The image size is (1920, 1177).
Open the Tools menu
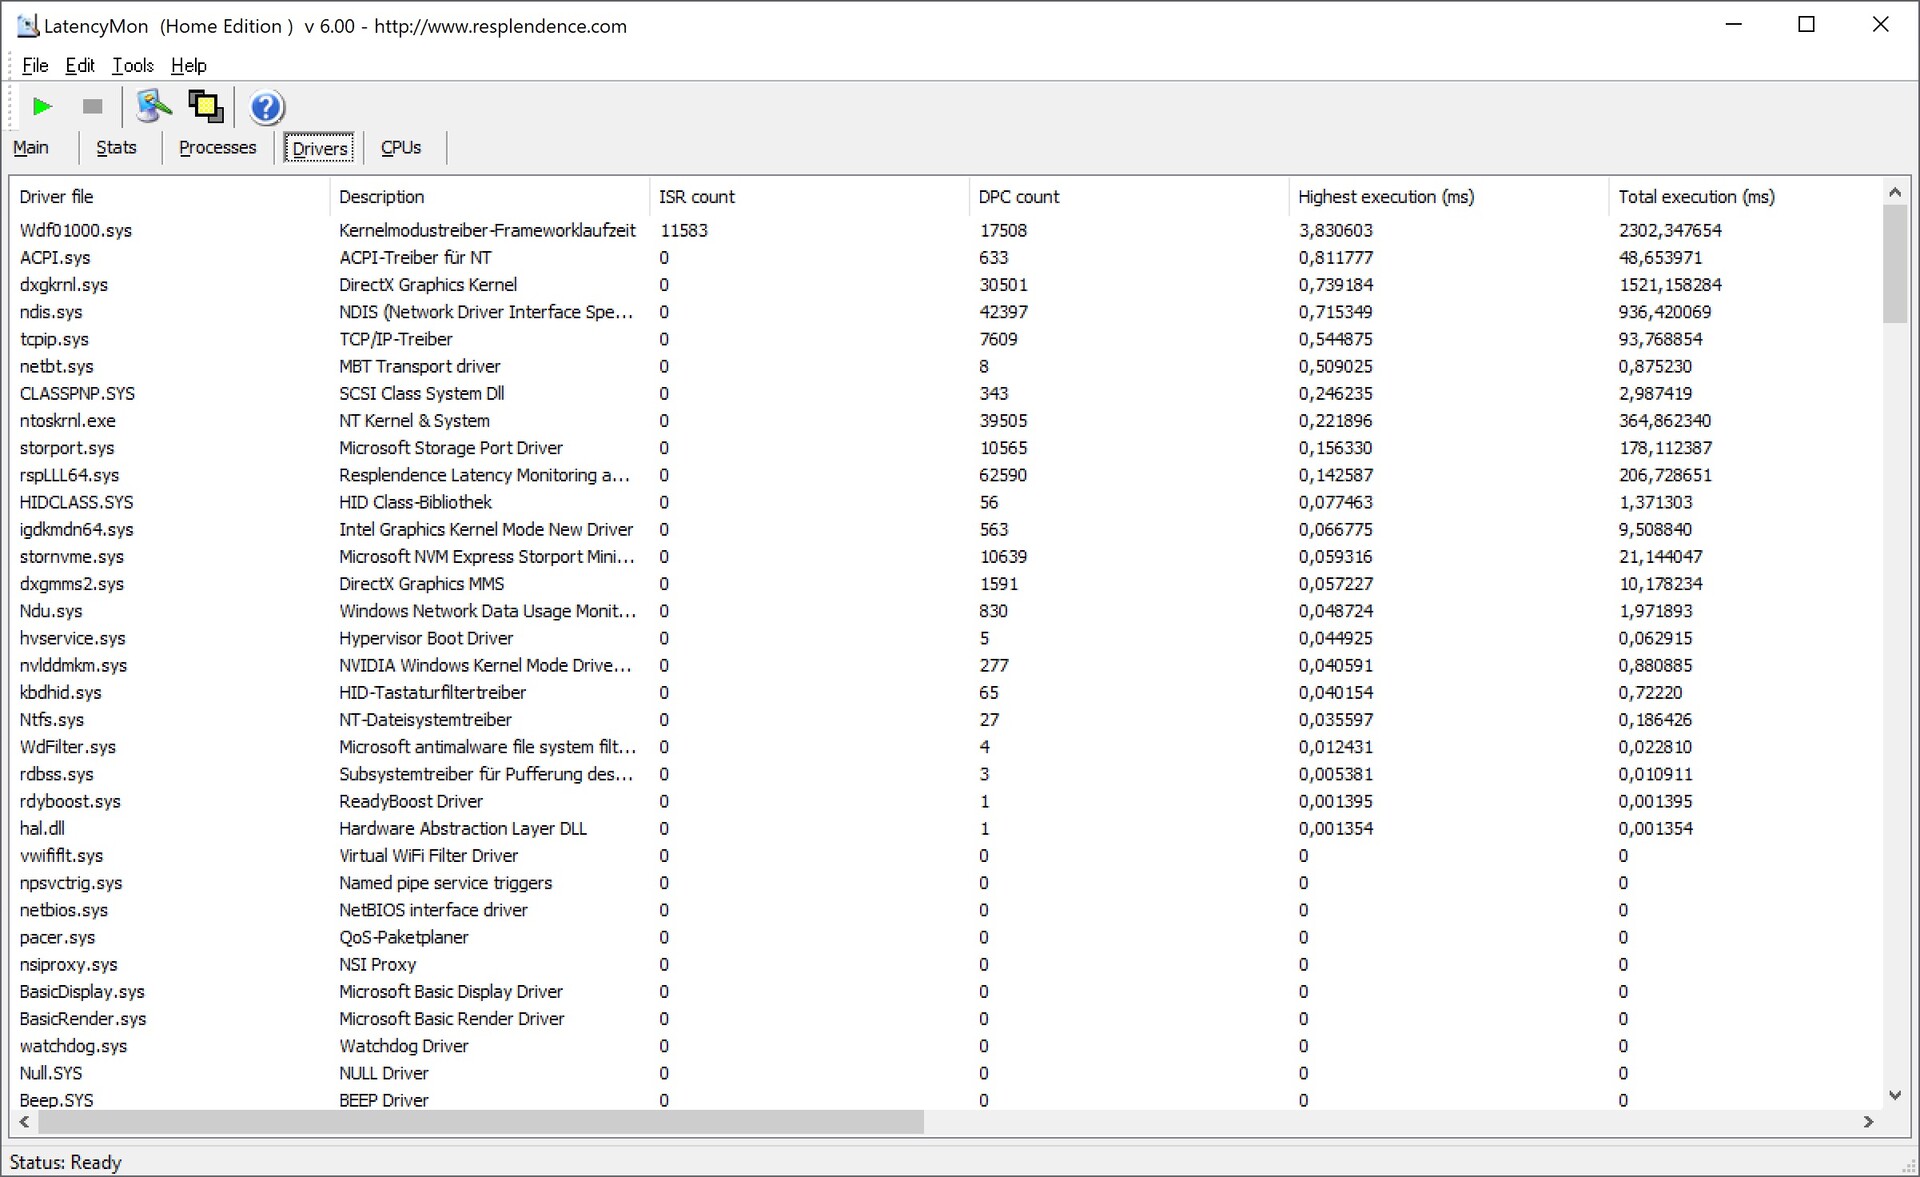coord(132,65)
